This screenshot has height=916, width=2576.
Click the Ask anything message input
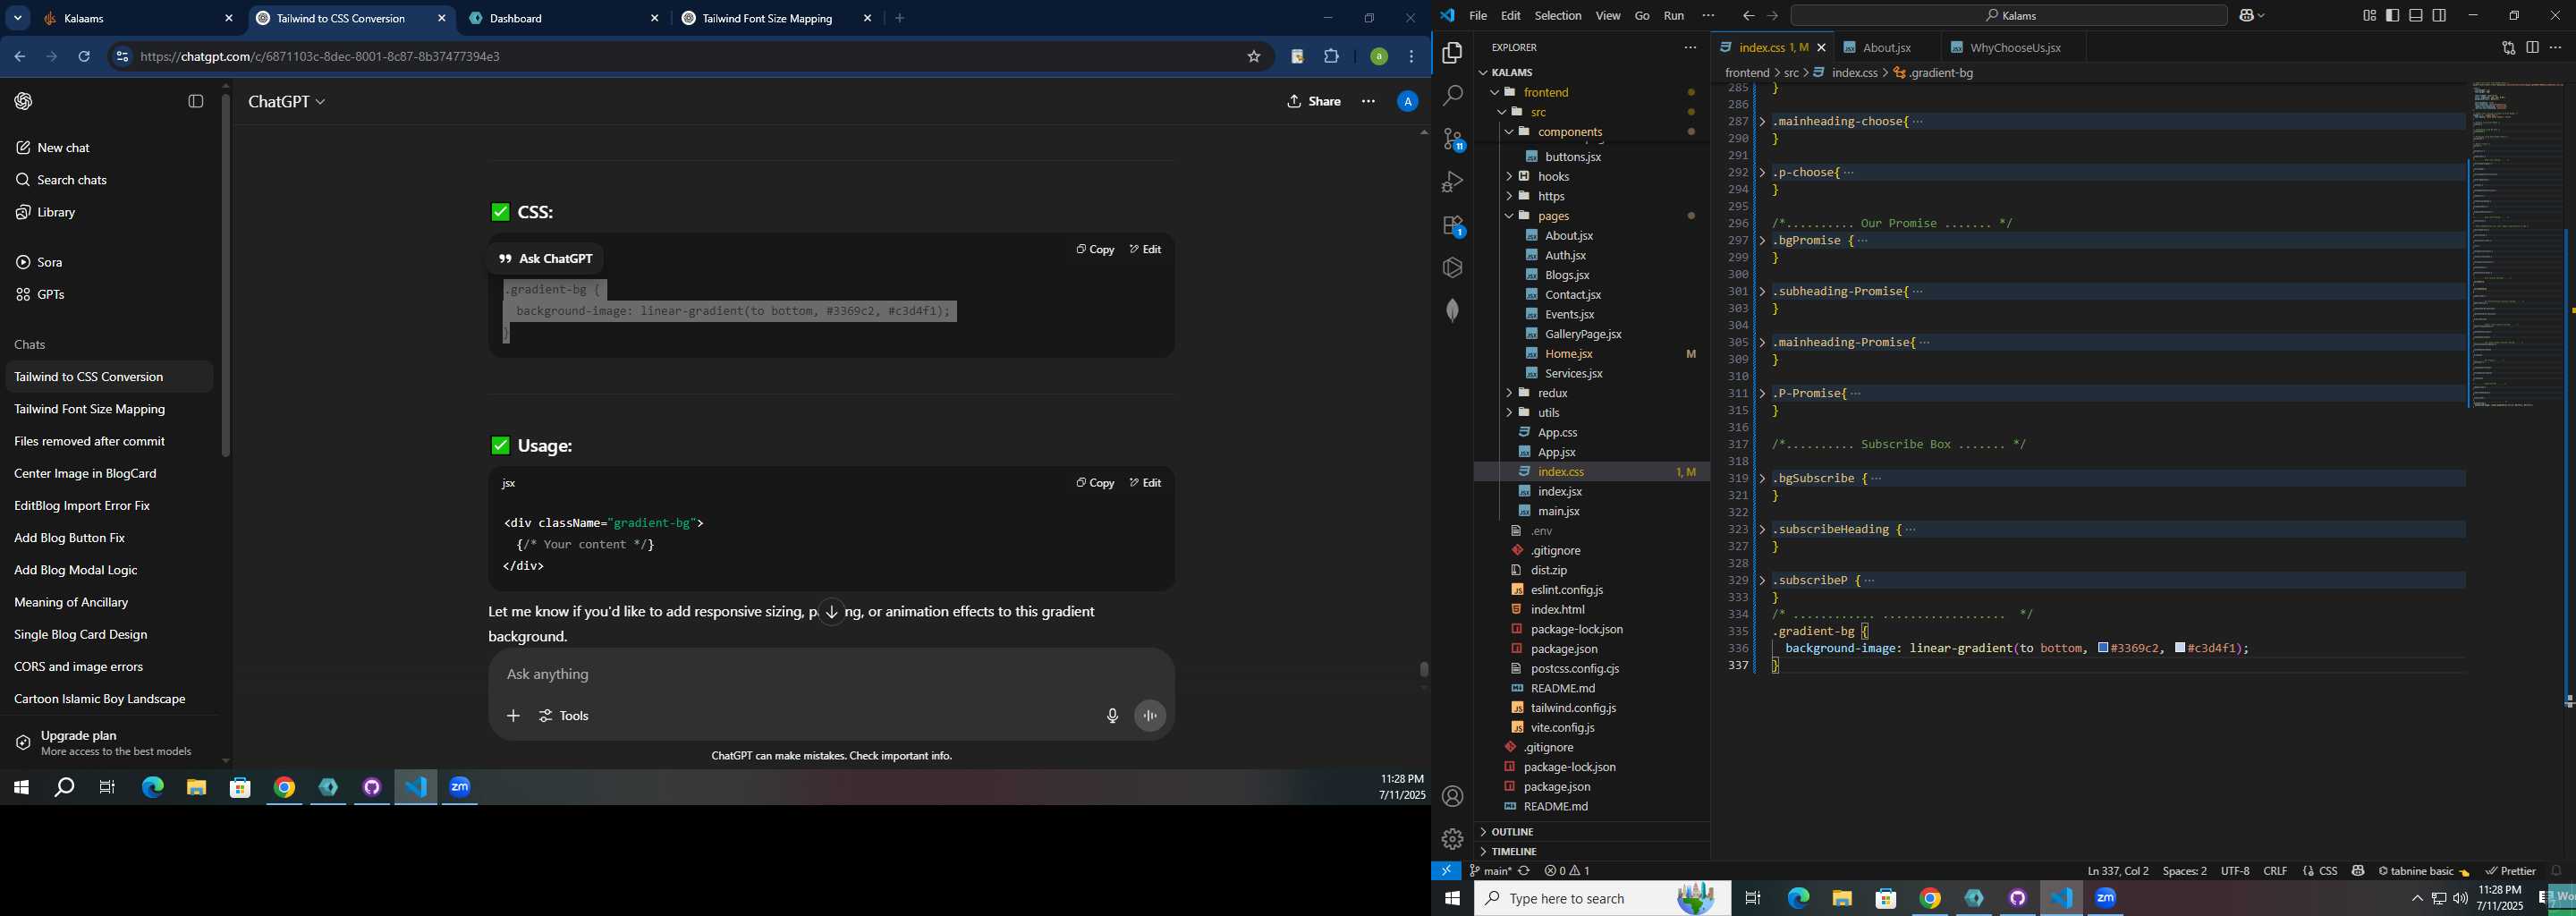click(x=830, y=675)
